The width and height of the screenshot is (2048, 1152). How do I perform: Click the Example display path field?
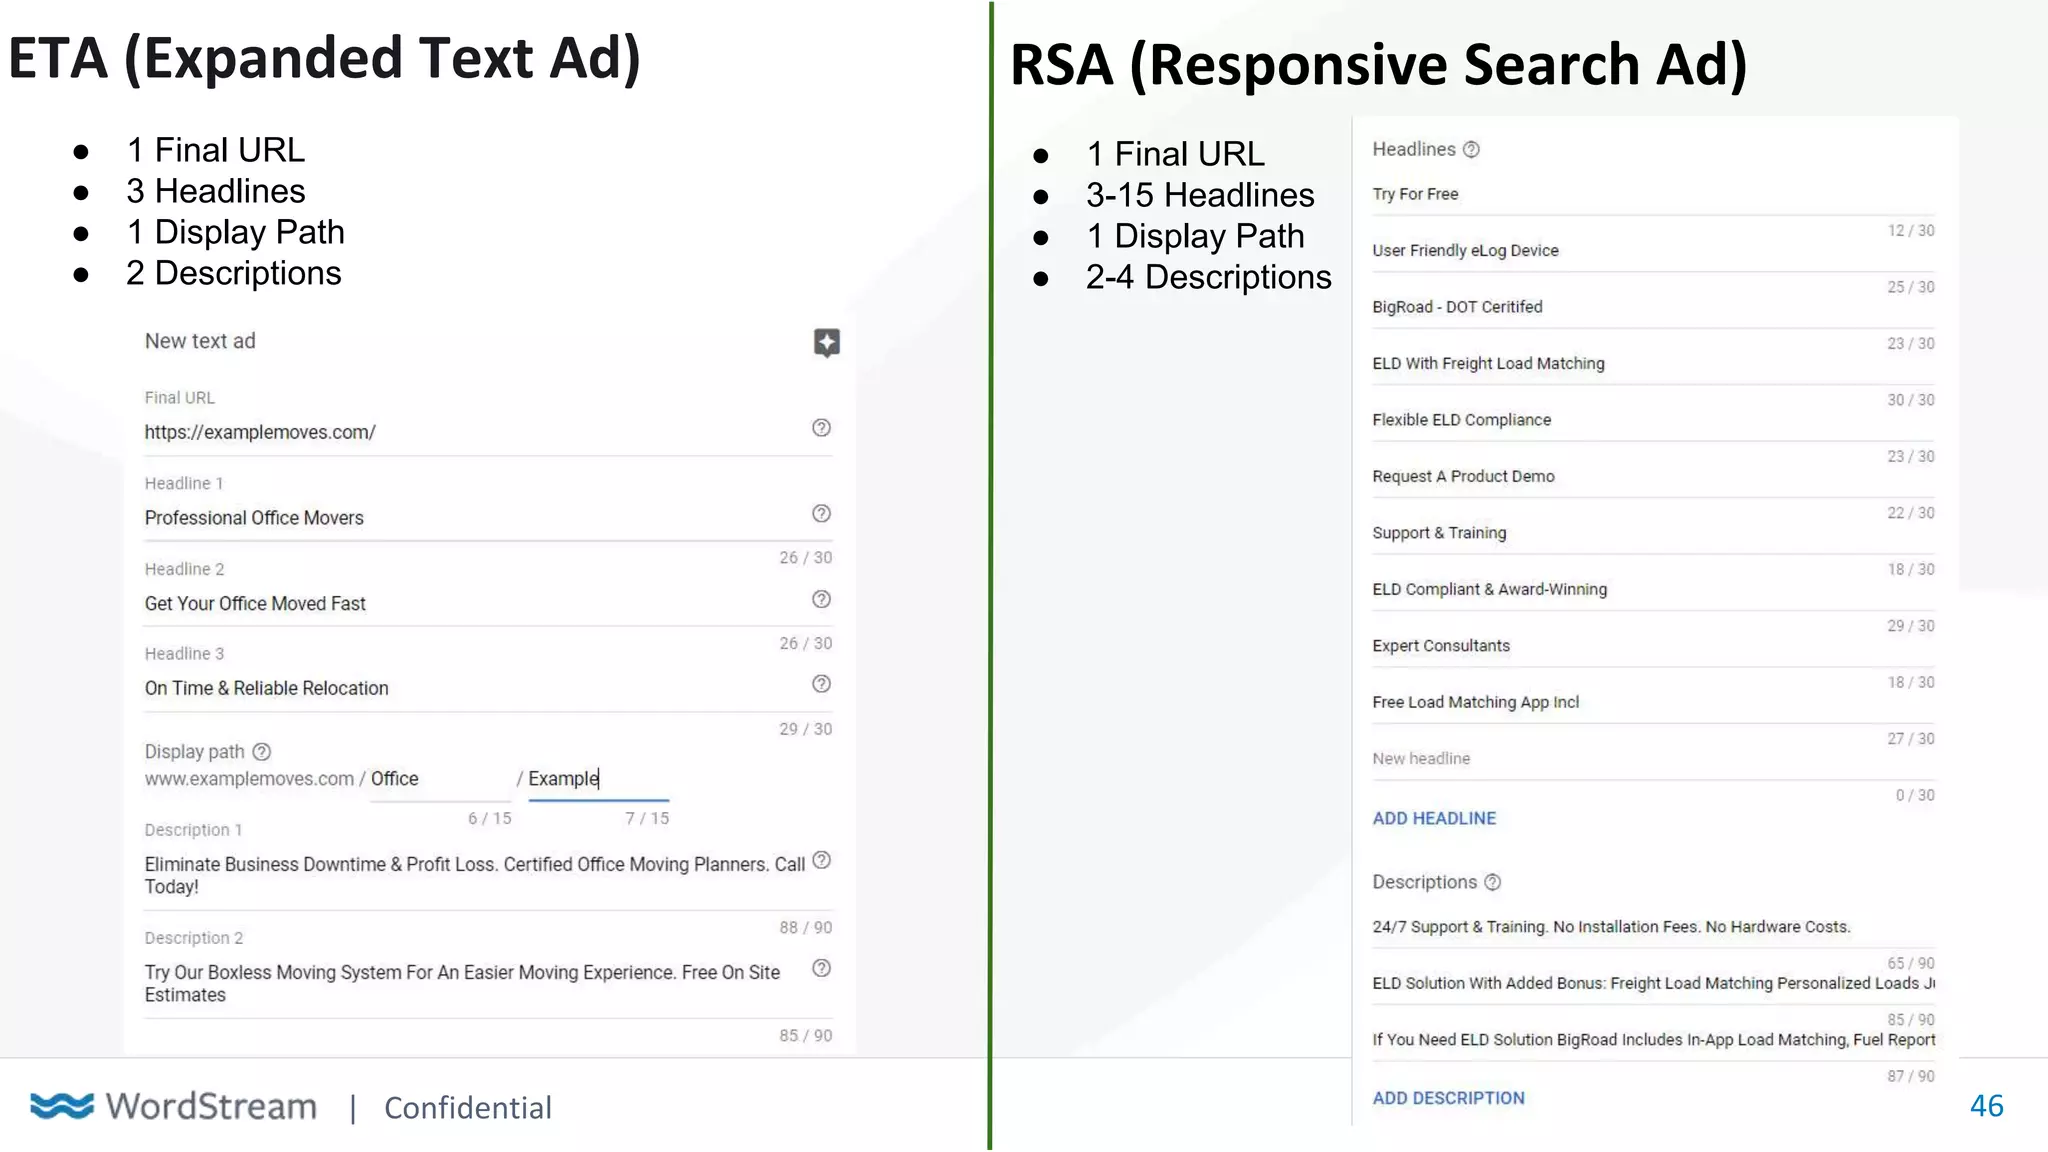pos(598,779)
